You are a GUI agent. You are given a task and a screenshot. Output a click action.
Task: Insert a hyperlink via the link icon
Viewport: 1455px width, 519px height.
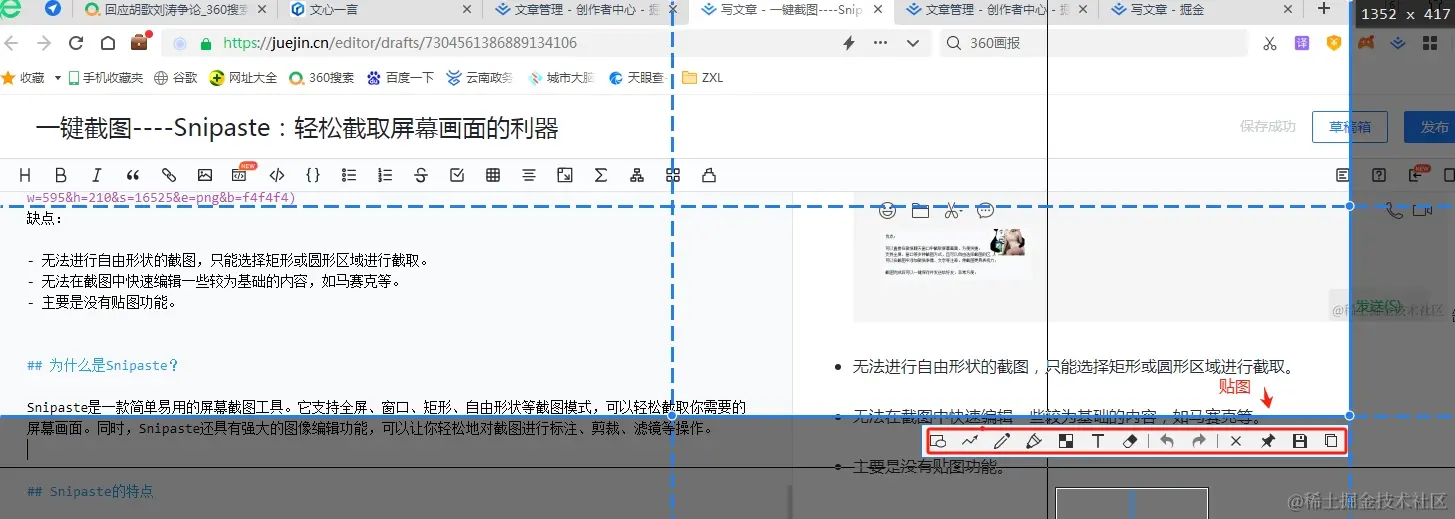pyautogui.click(x=169, y=175)
